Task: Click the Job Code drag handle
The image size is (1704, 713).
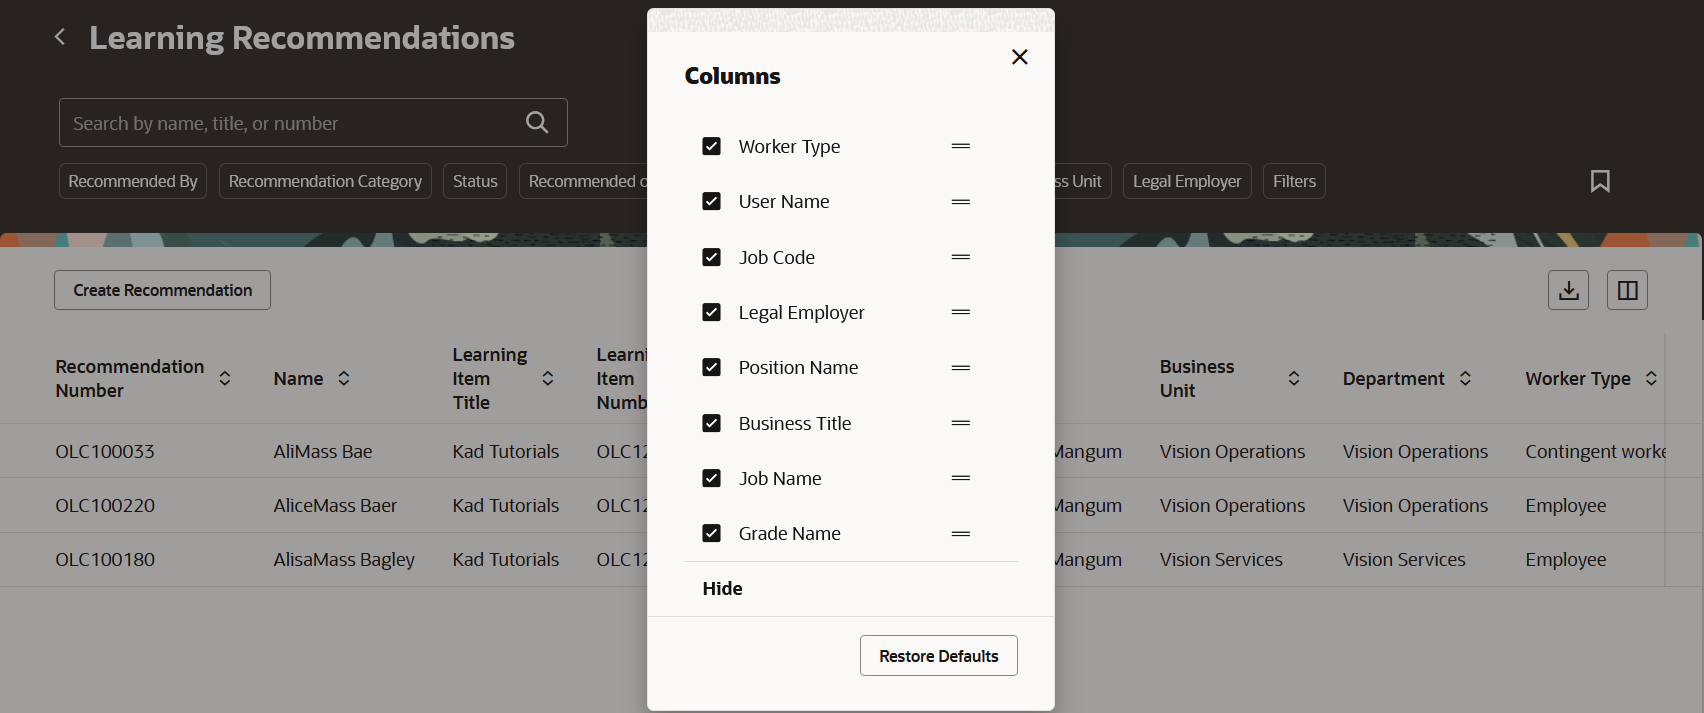Action: pyautogui.click(x=961, y=257)
